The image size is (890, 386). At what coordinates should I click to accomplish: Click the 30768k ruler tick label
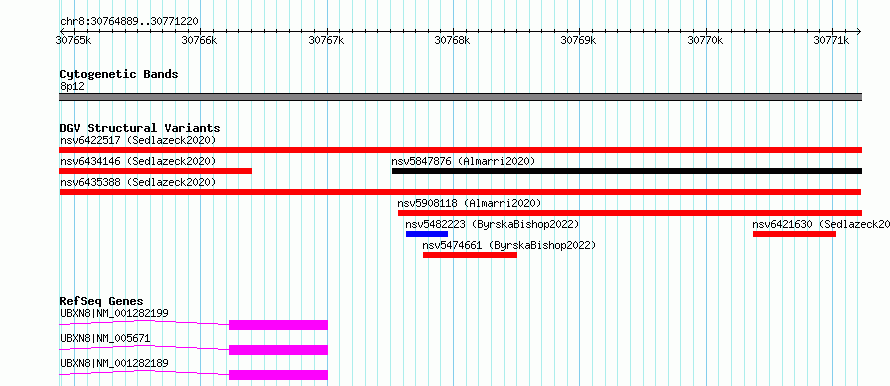coord(452,40)
